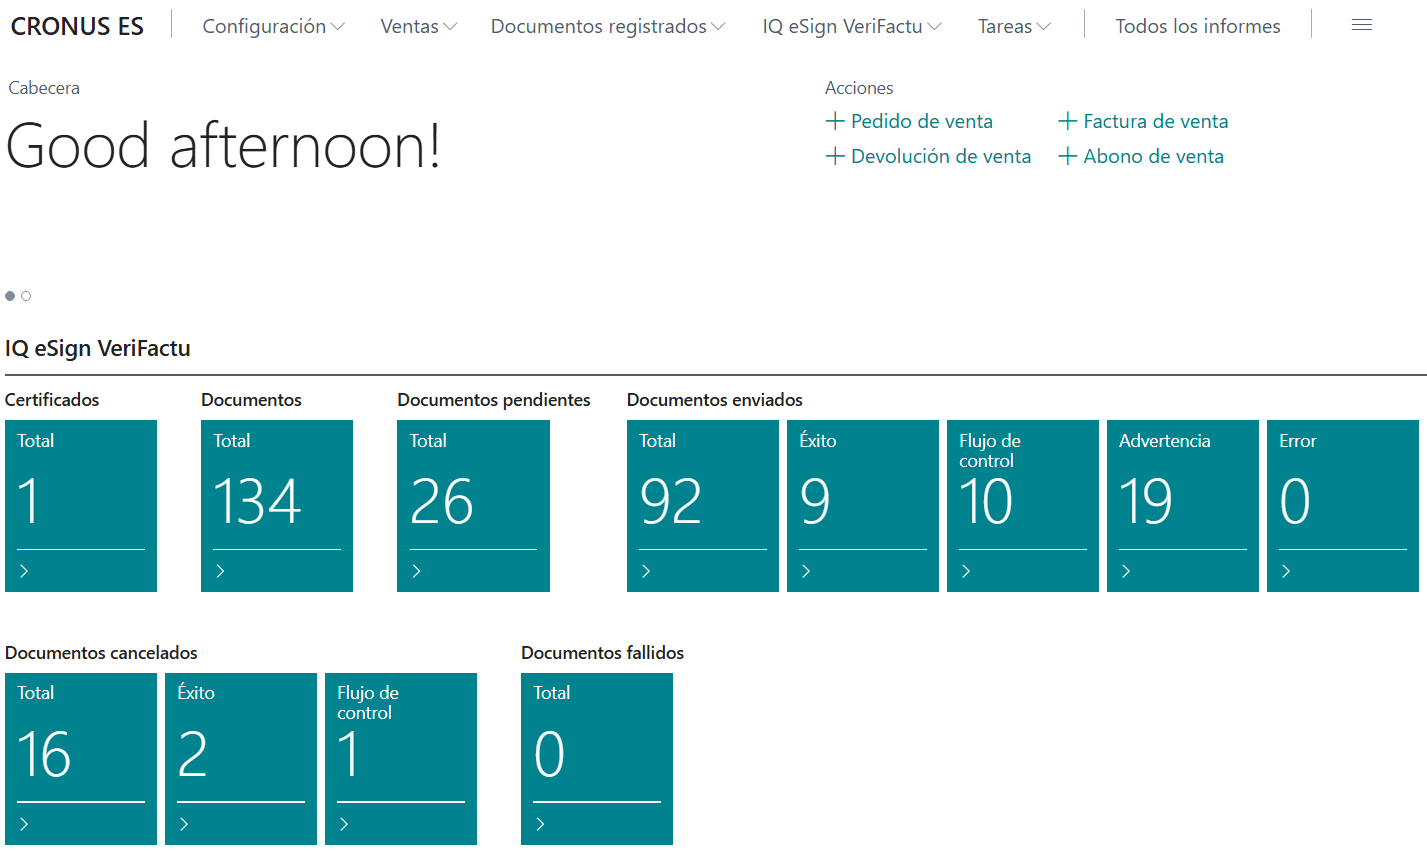The image size is (1427, 851).
Task: Click the plus icon beside Pedido de venta
Action: click(x=835, y=121)
